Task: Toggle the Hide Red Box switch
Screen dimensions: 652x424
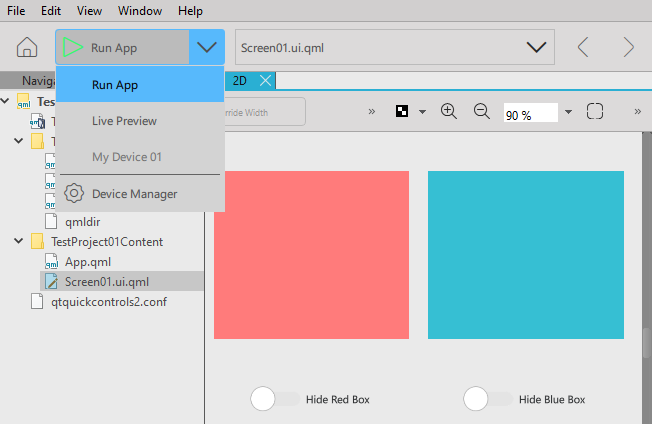Action: click(275, 399)
